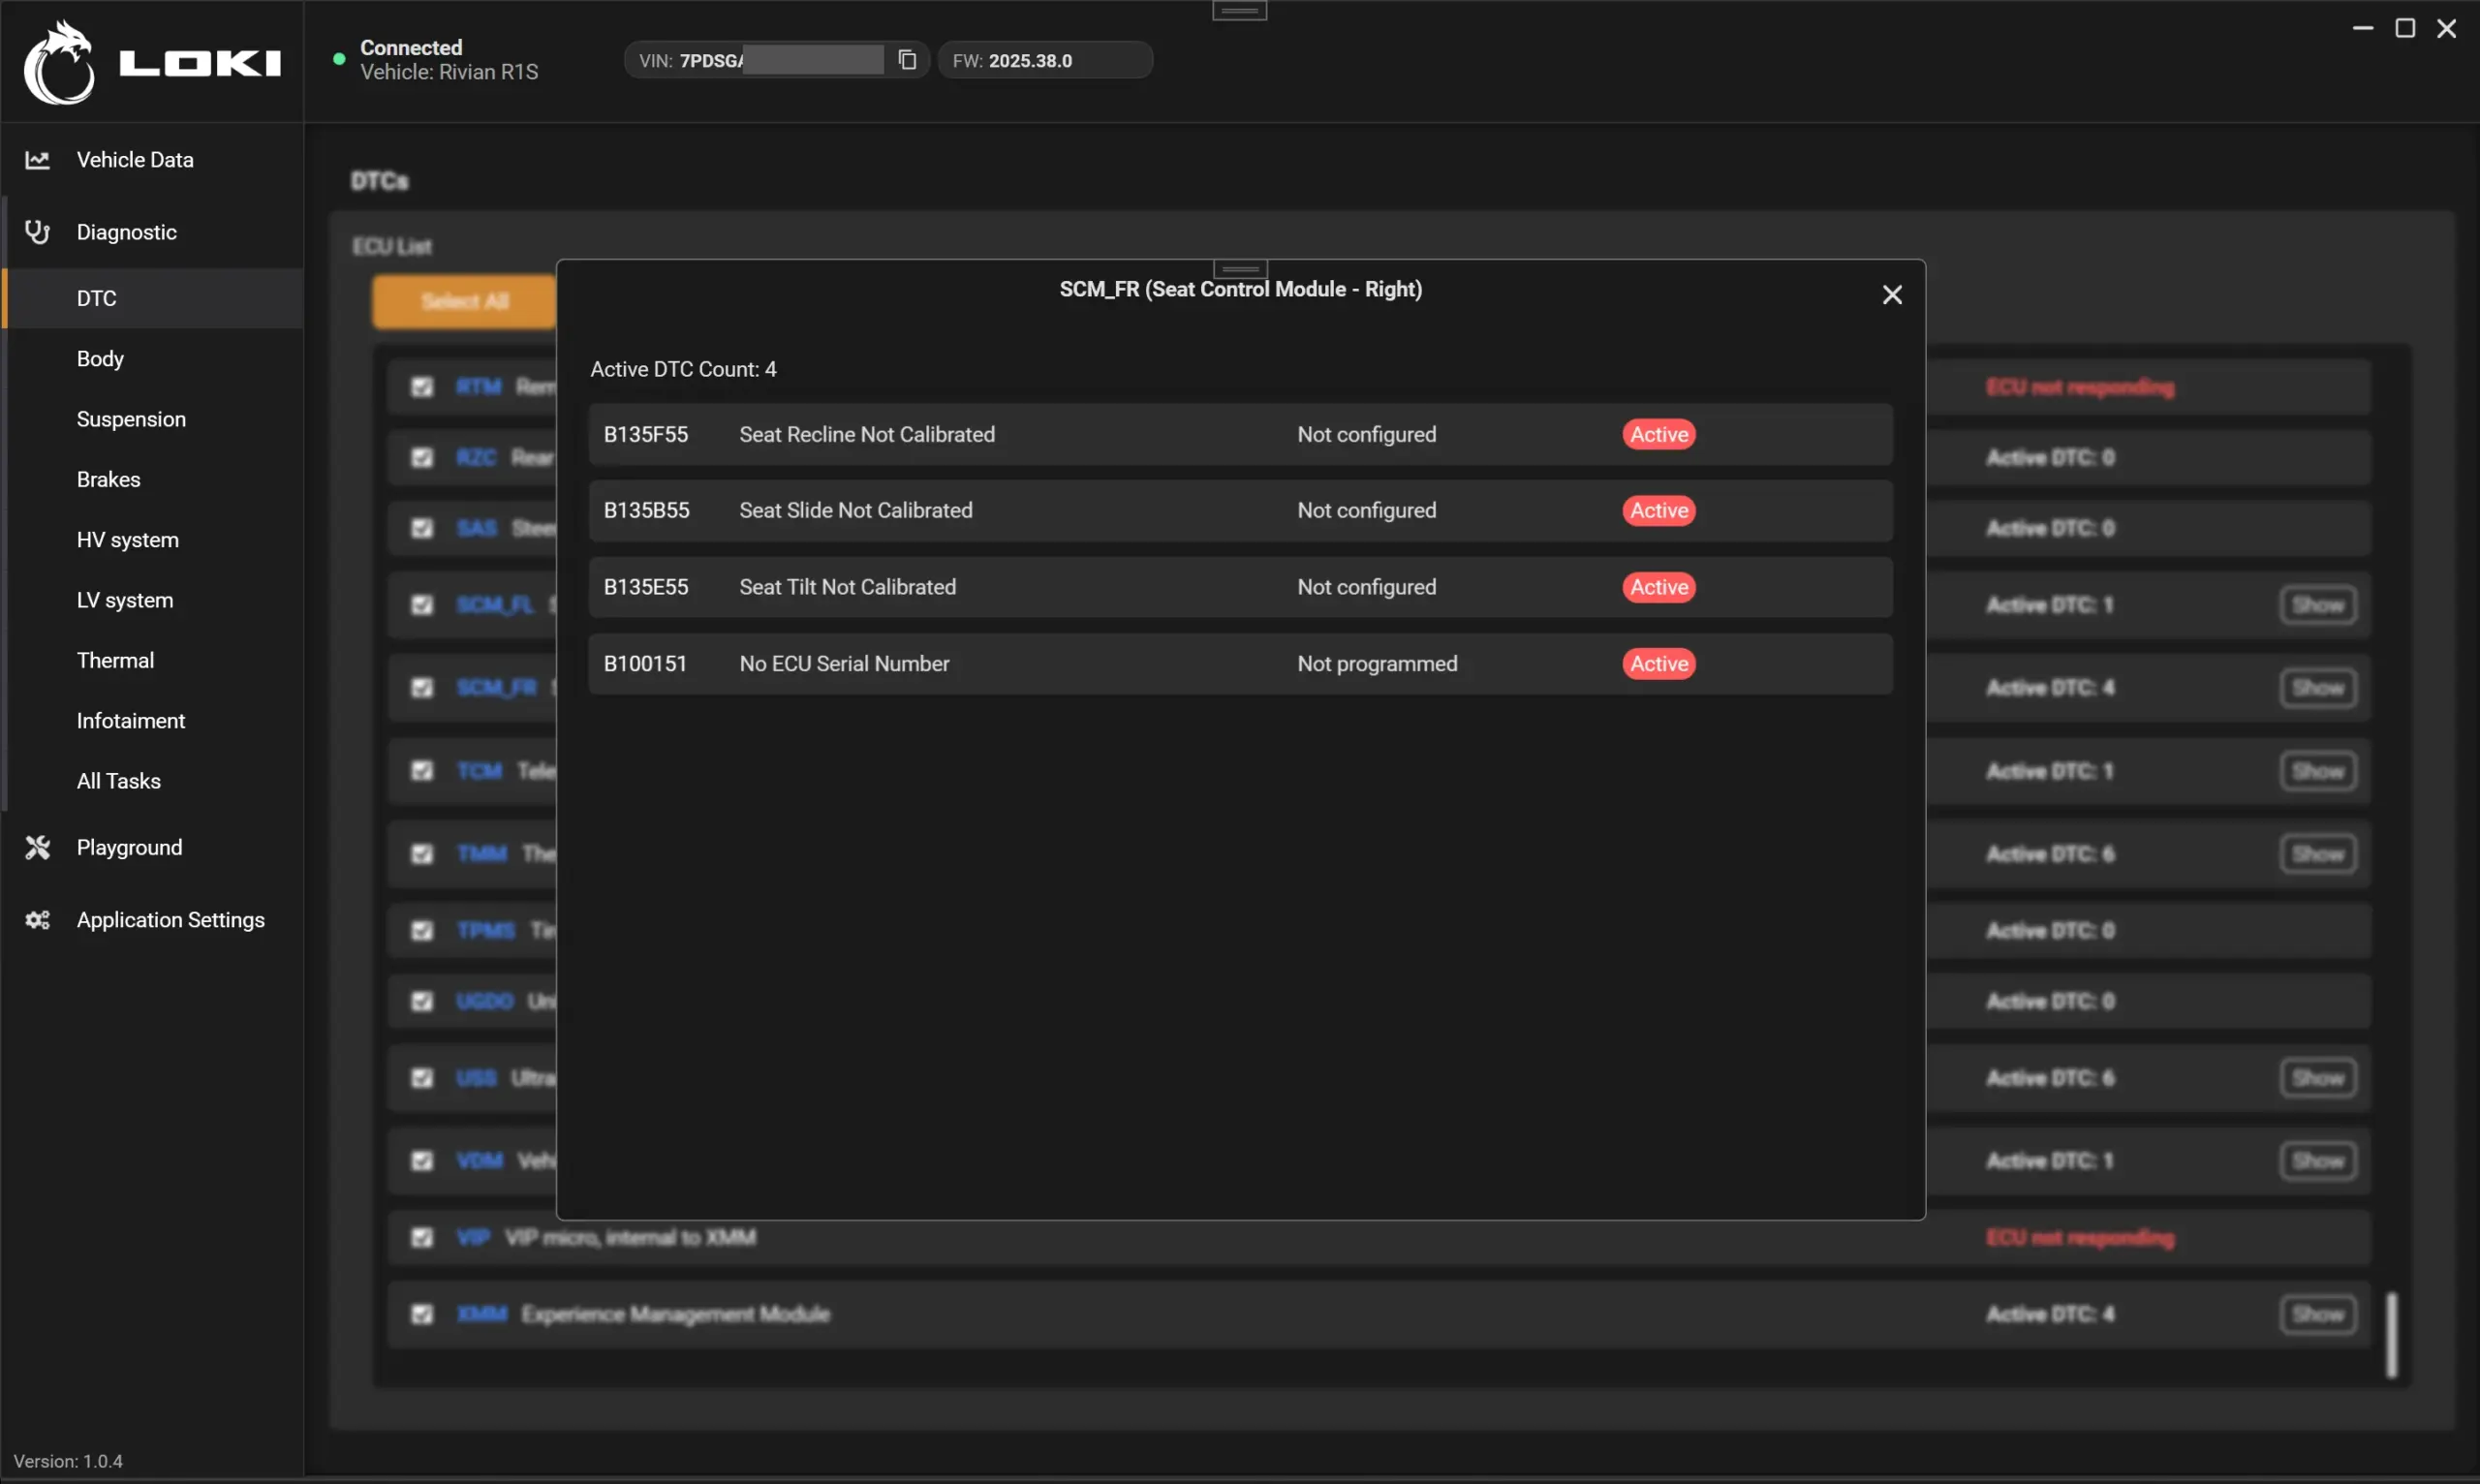Uncheck the USS ECU checkbox
The image size is (2480, 1484).
coord(422,1078)
